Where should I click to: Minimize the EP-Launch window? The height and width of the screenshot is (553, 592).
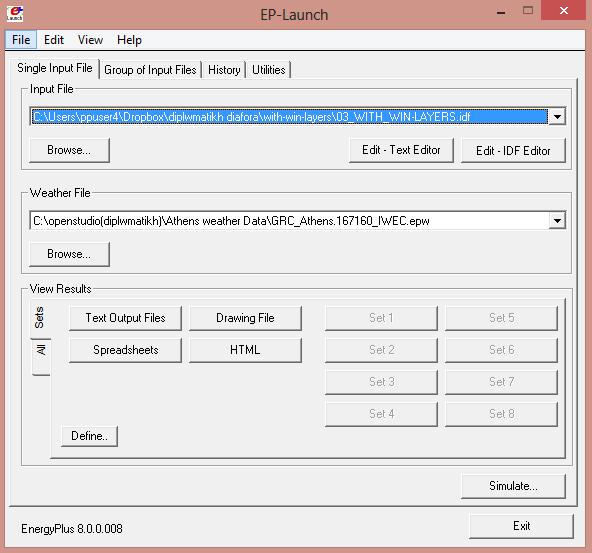(x=501, y=12)
